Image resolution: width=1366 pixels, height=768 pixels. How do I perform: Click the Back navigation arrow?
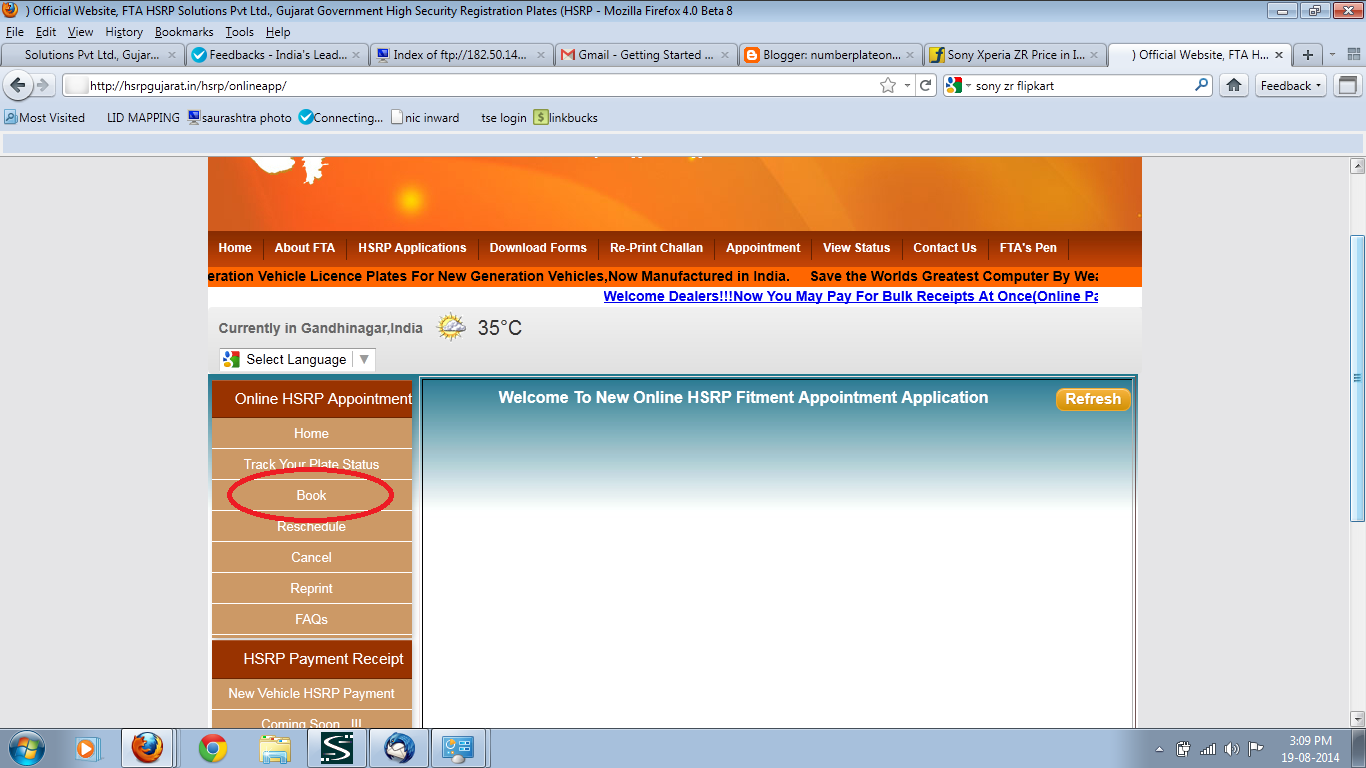tap(17, 85)
